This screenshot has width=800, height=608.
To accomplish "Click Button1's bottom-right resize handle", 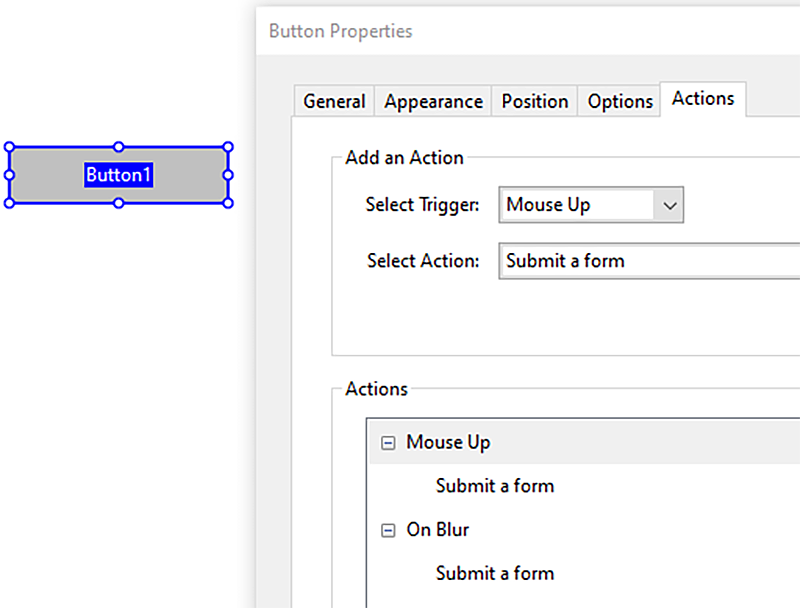I will coord(228,203).
